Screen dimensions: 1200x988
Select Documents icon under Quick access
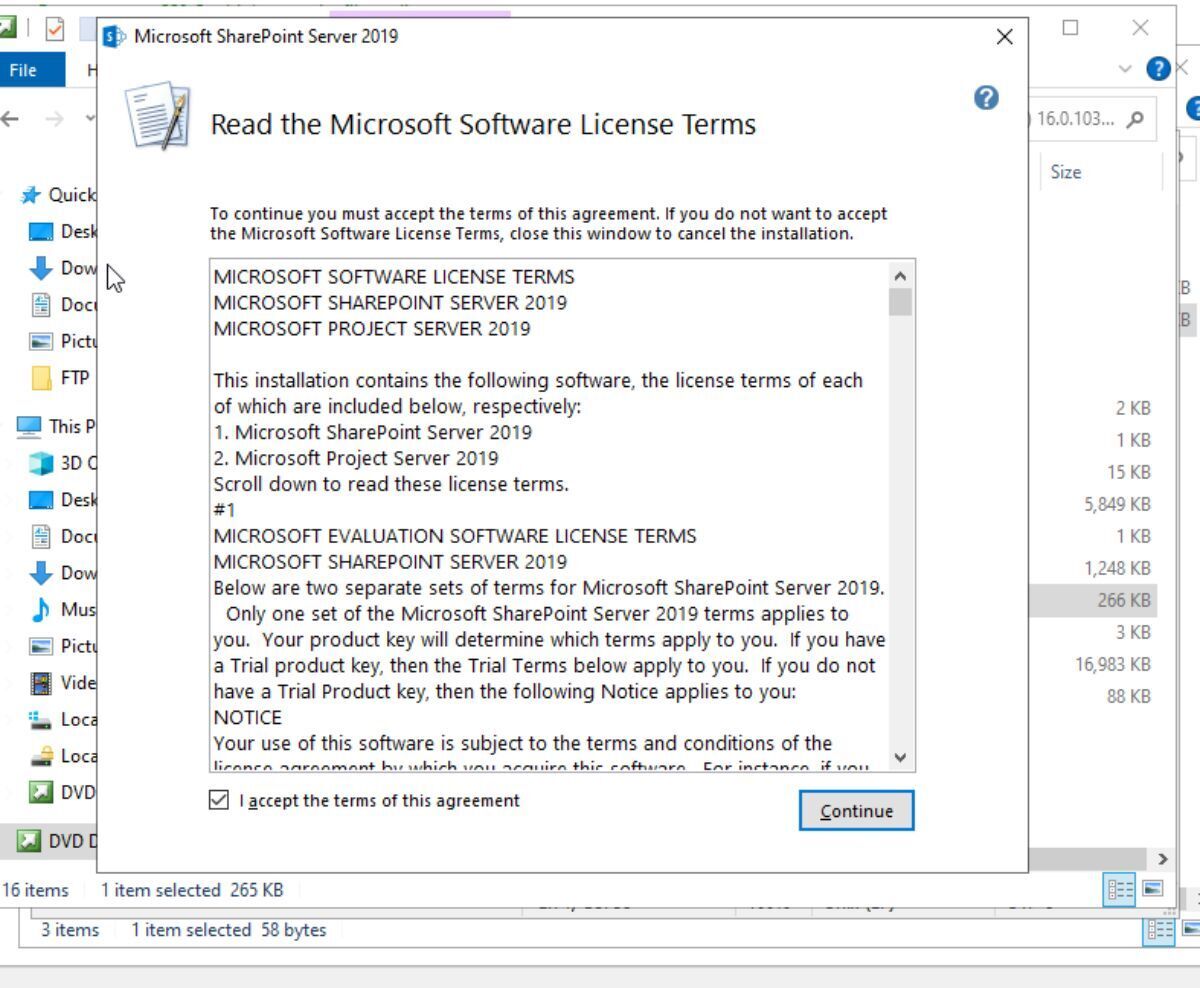coord(41,304)
